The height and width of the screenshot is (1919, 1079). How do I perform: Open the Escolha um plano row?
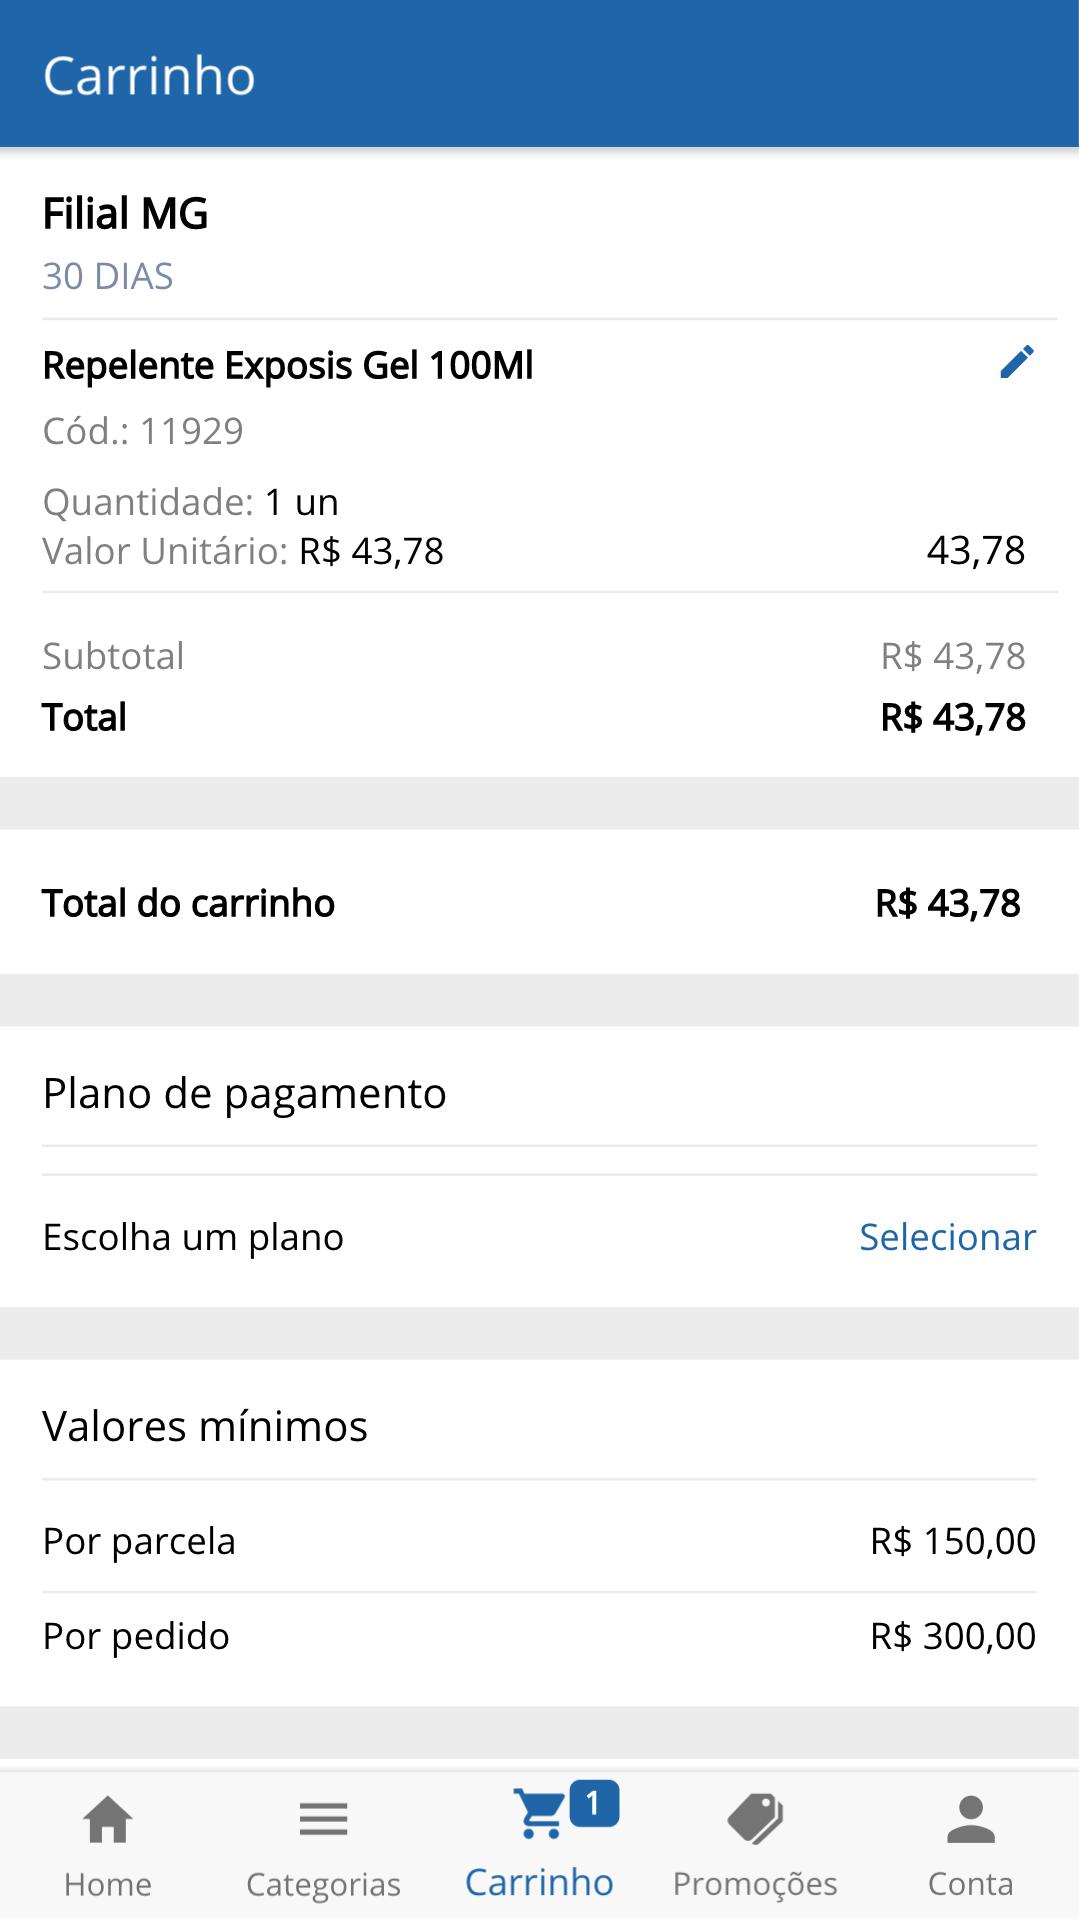[x=540, y=1237]
